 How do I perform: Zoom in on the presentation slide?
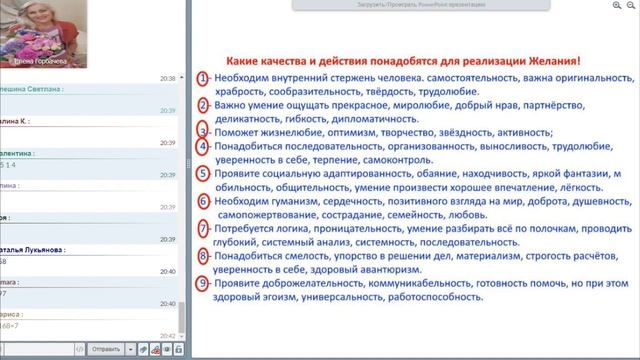coord(617,5)
